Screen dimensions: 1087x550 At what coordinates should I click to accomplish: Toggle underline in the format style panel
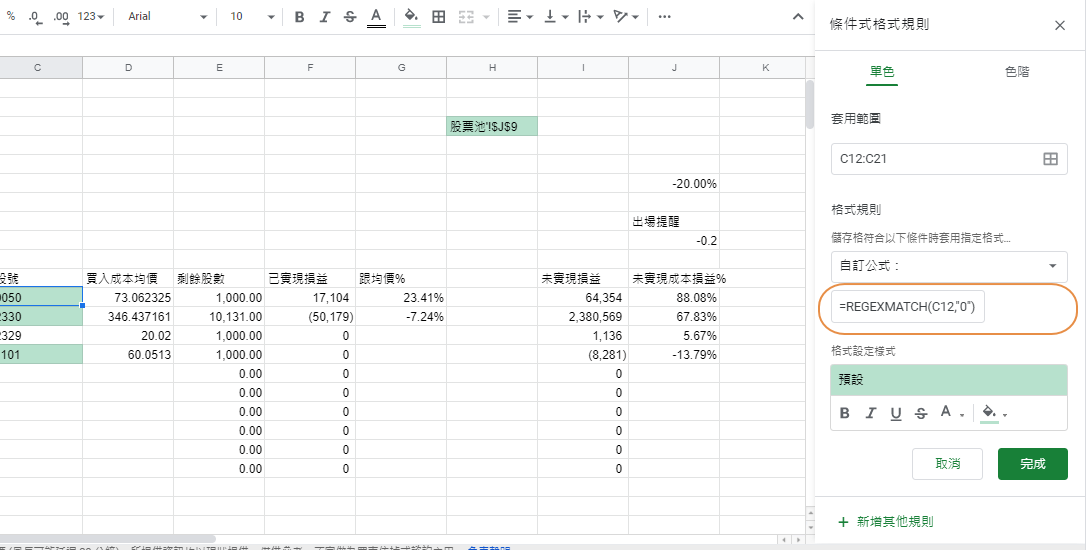tap(896, 414)
